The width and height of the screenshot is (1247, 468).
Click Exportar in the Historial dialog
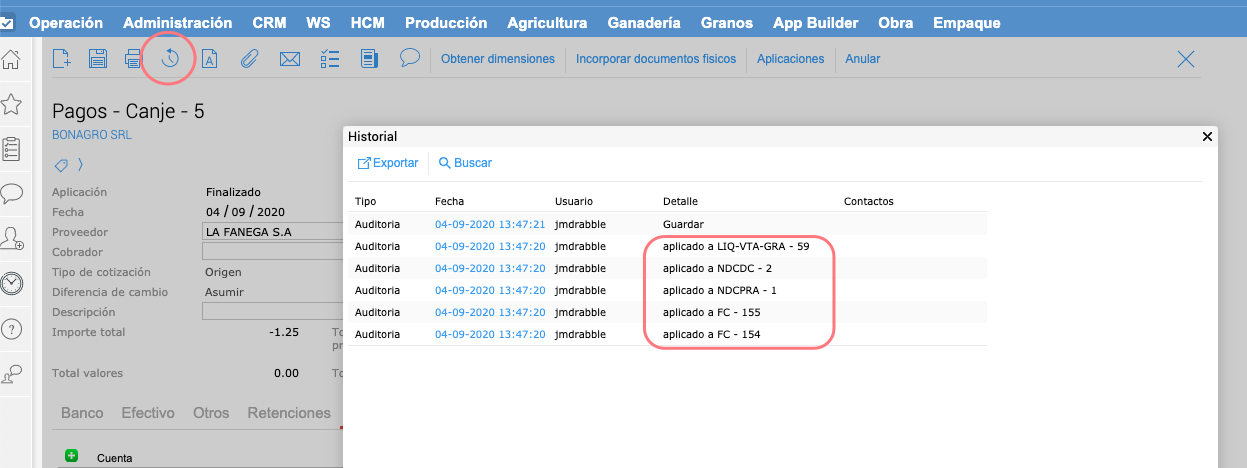pyautogui.click(x=388, y=163)
